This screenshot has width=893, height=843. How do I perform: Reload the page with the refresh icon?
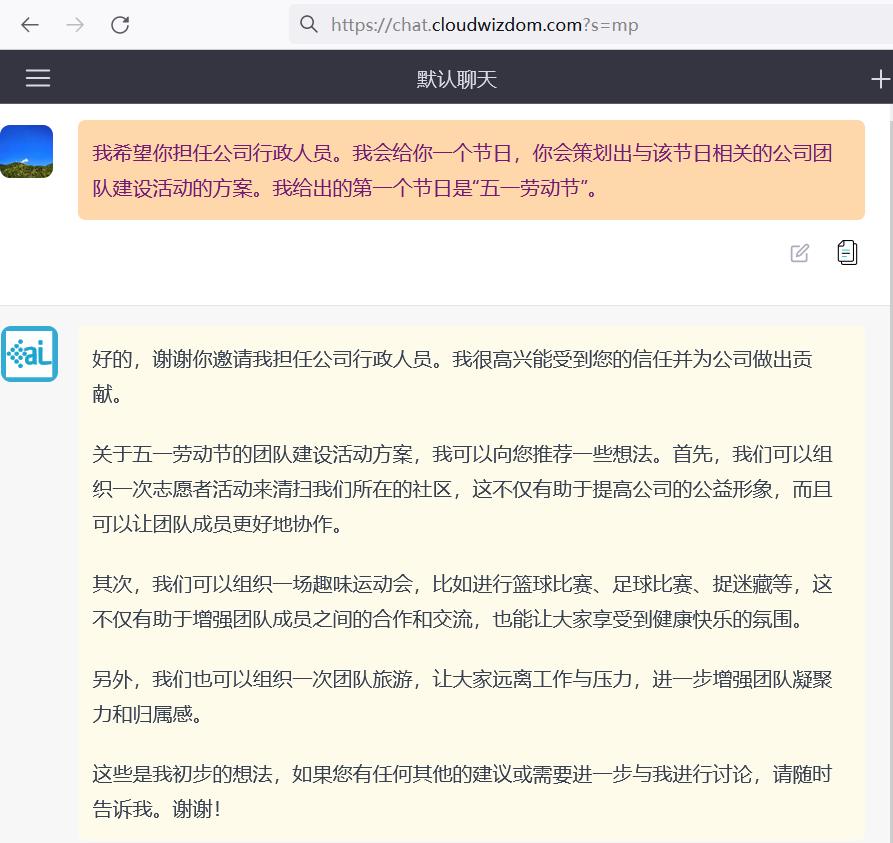click(120, 25)
